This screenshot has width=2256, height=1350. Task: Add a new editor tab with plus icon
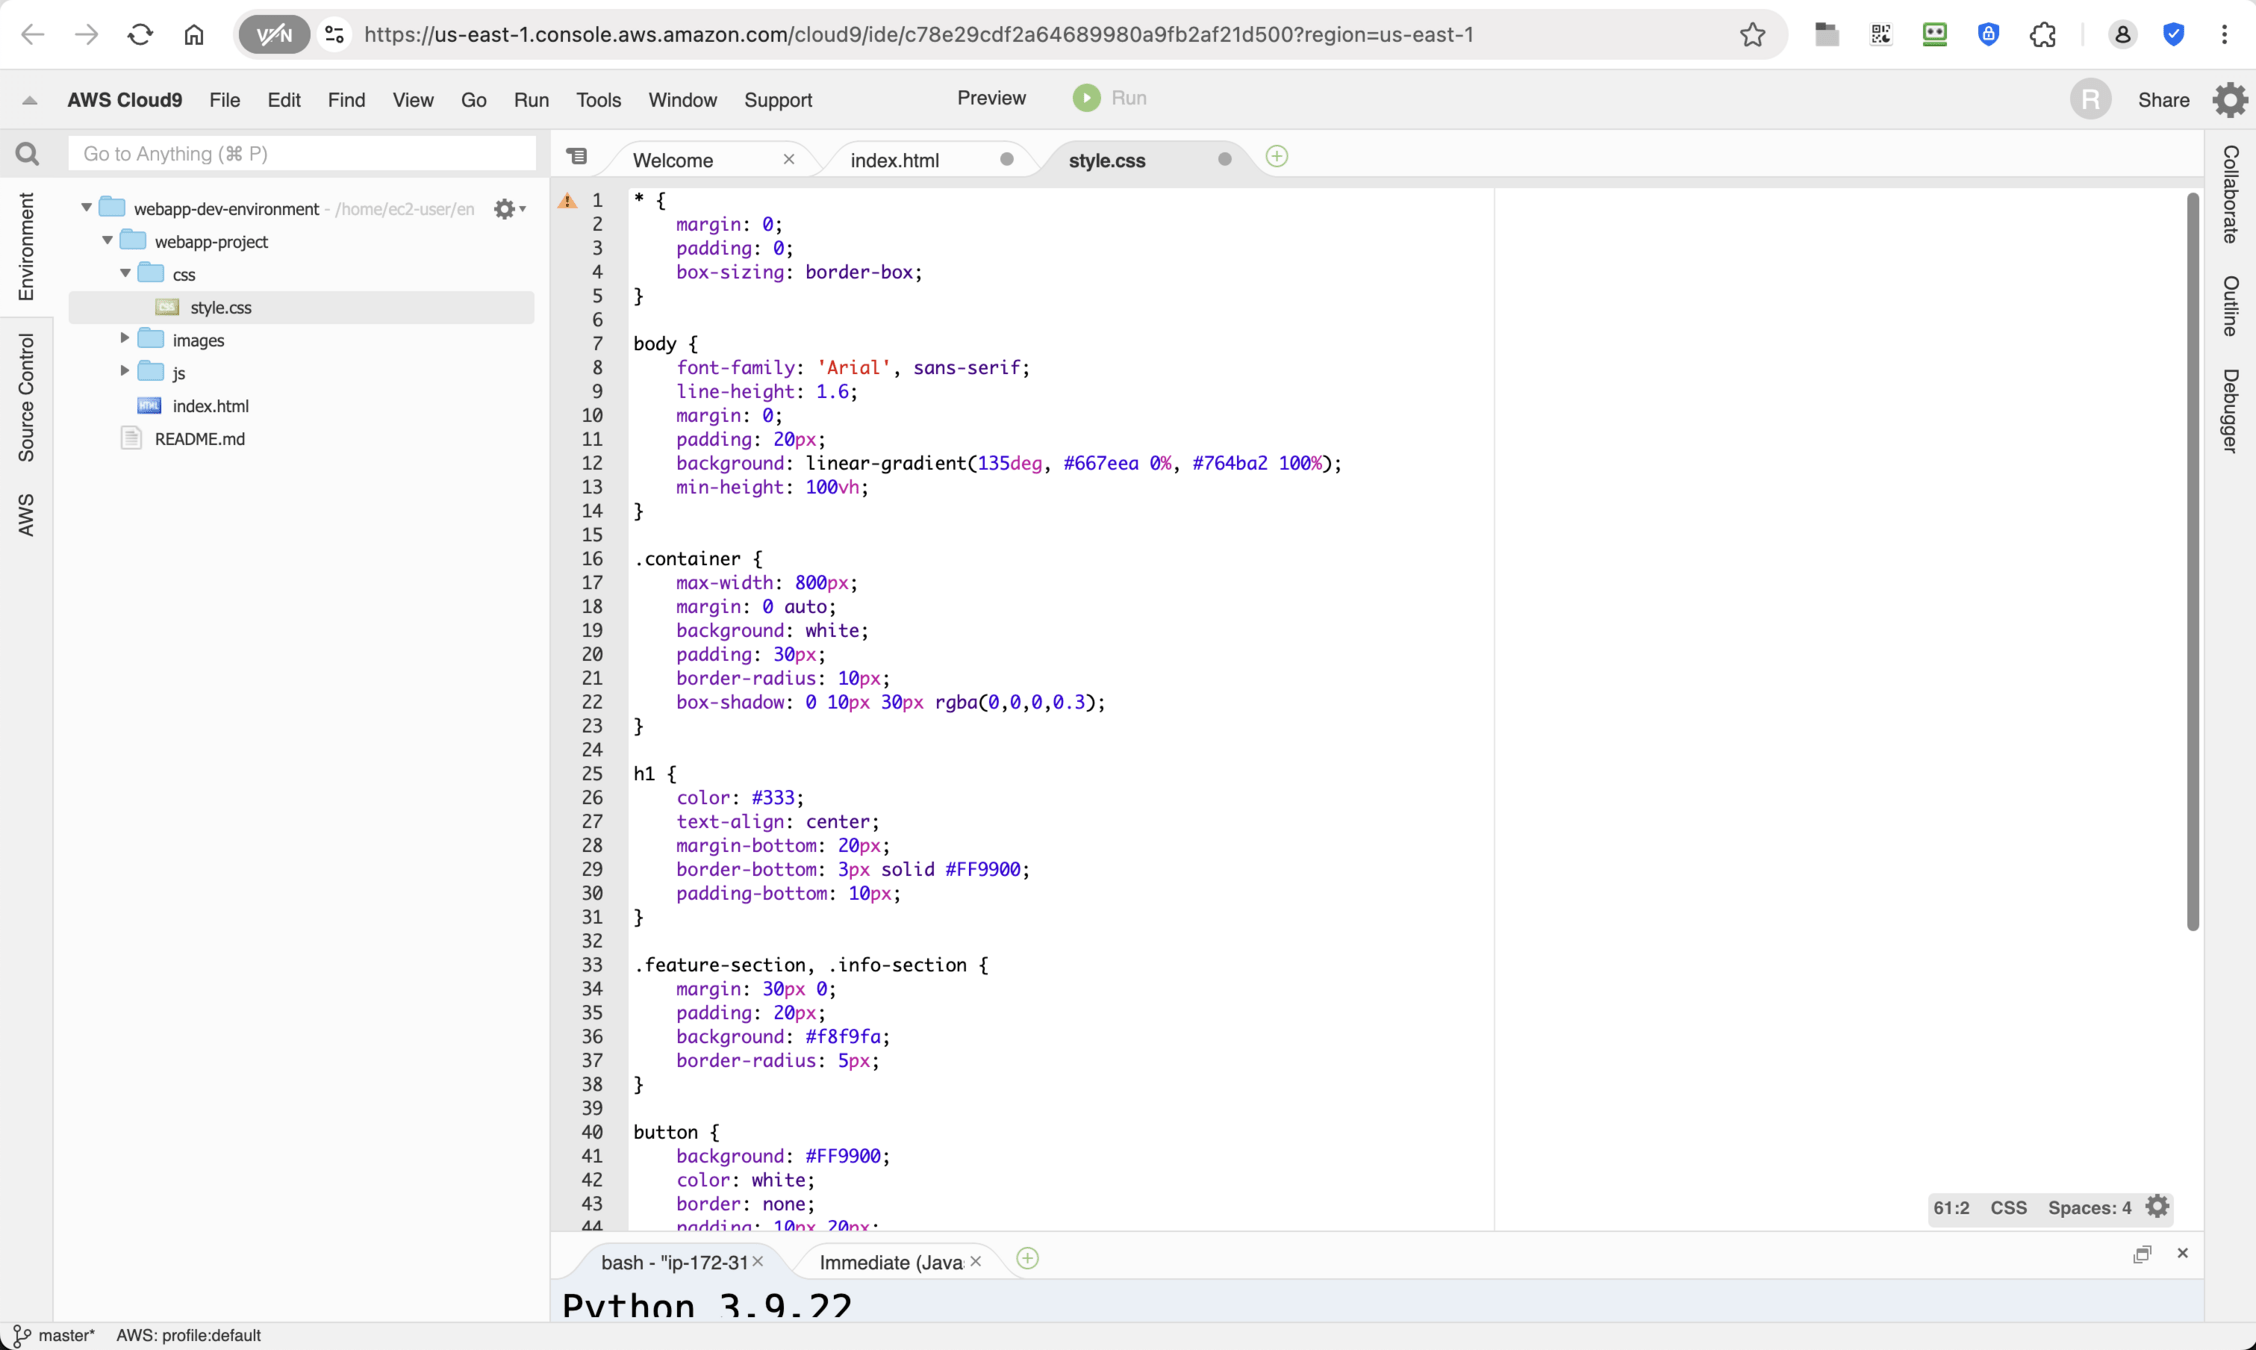click(x=1277, y=157)
